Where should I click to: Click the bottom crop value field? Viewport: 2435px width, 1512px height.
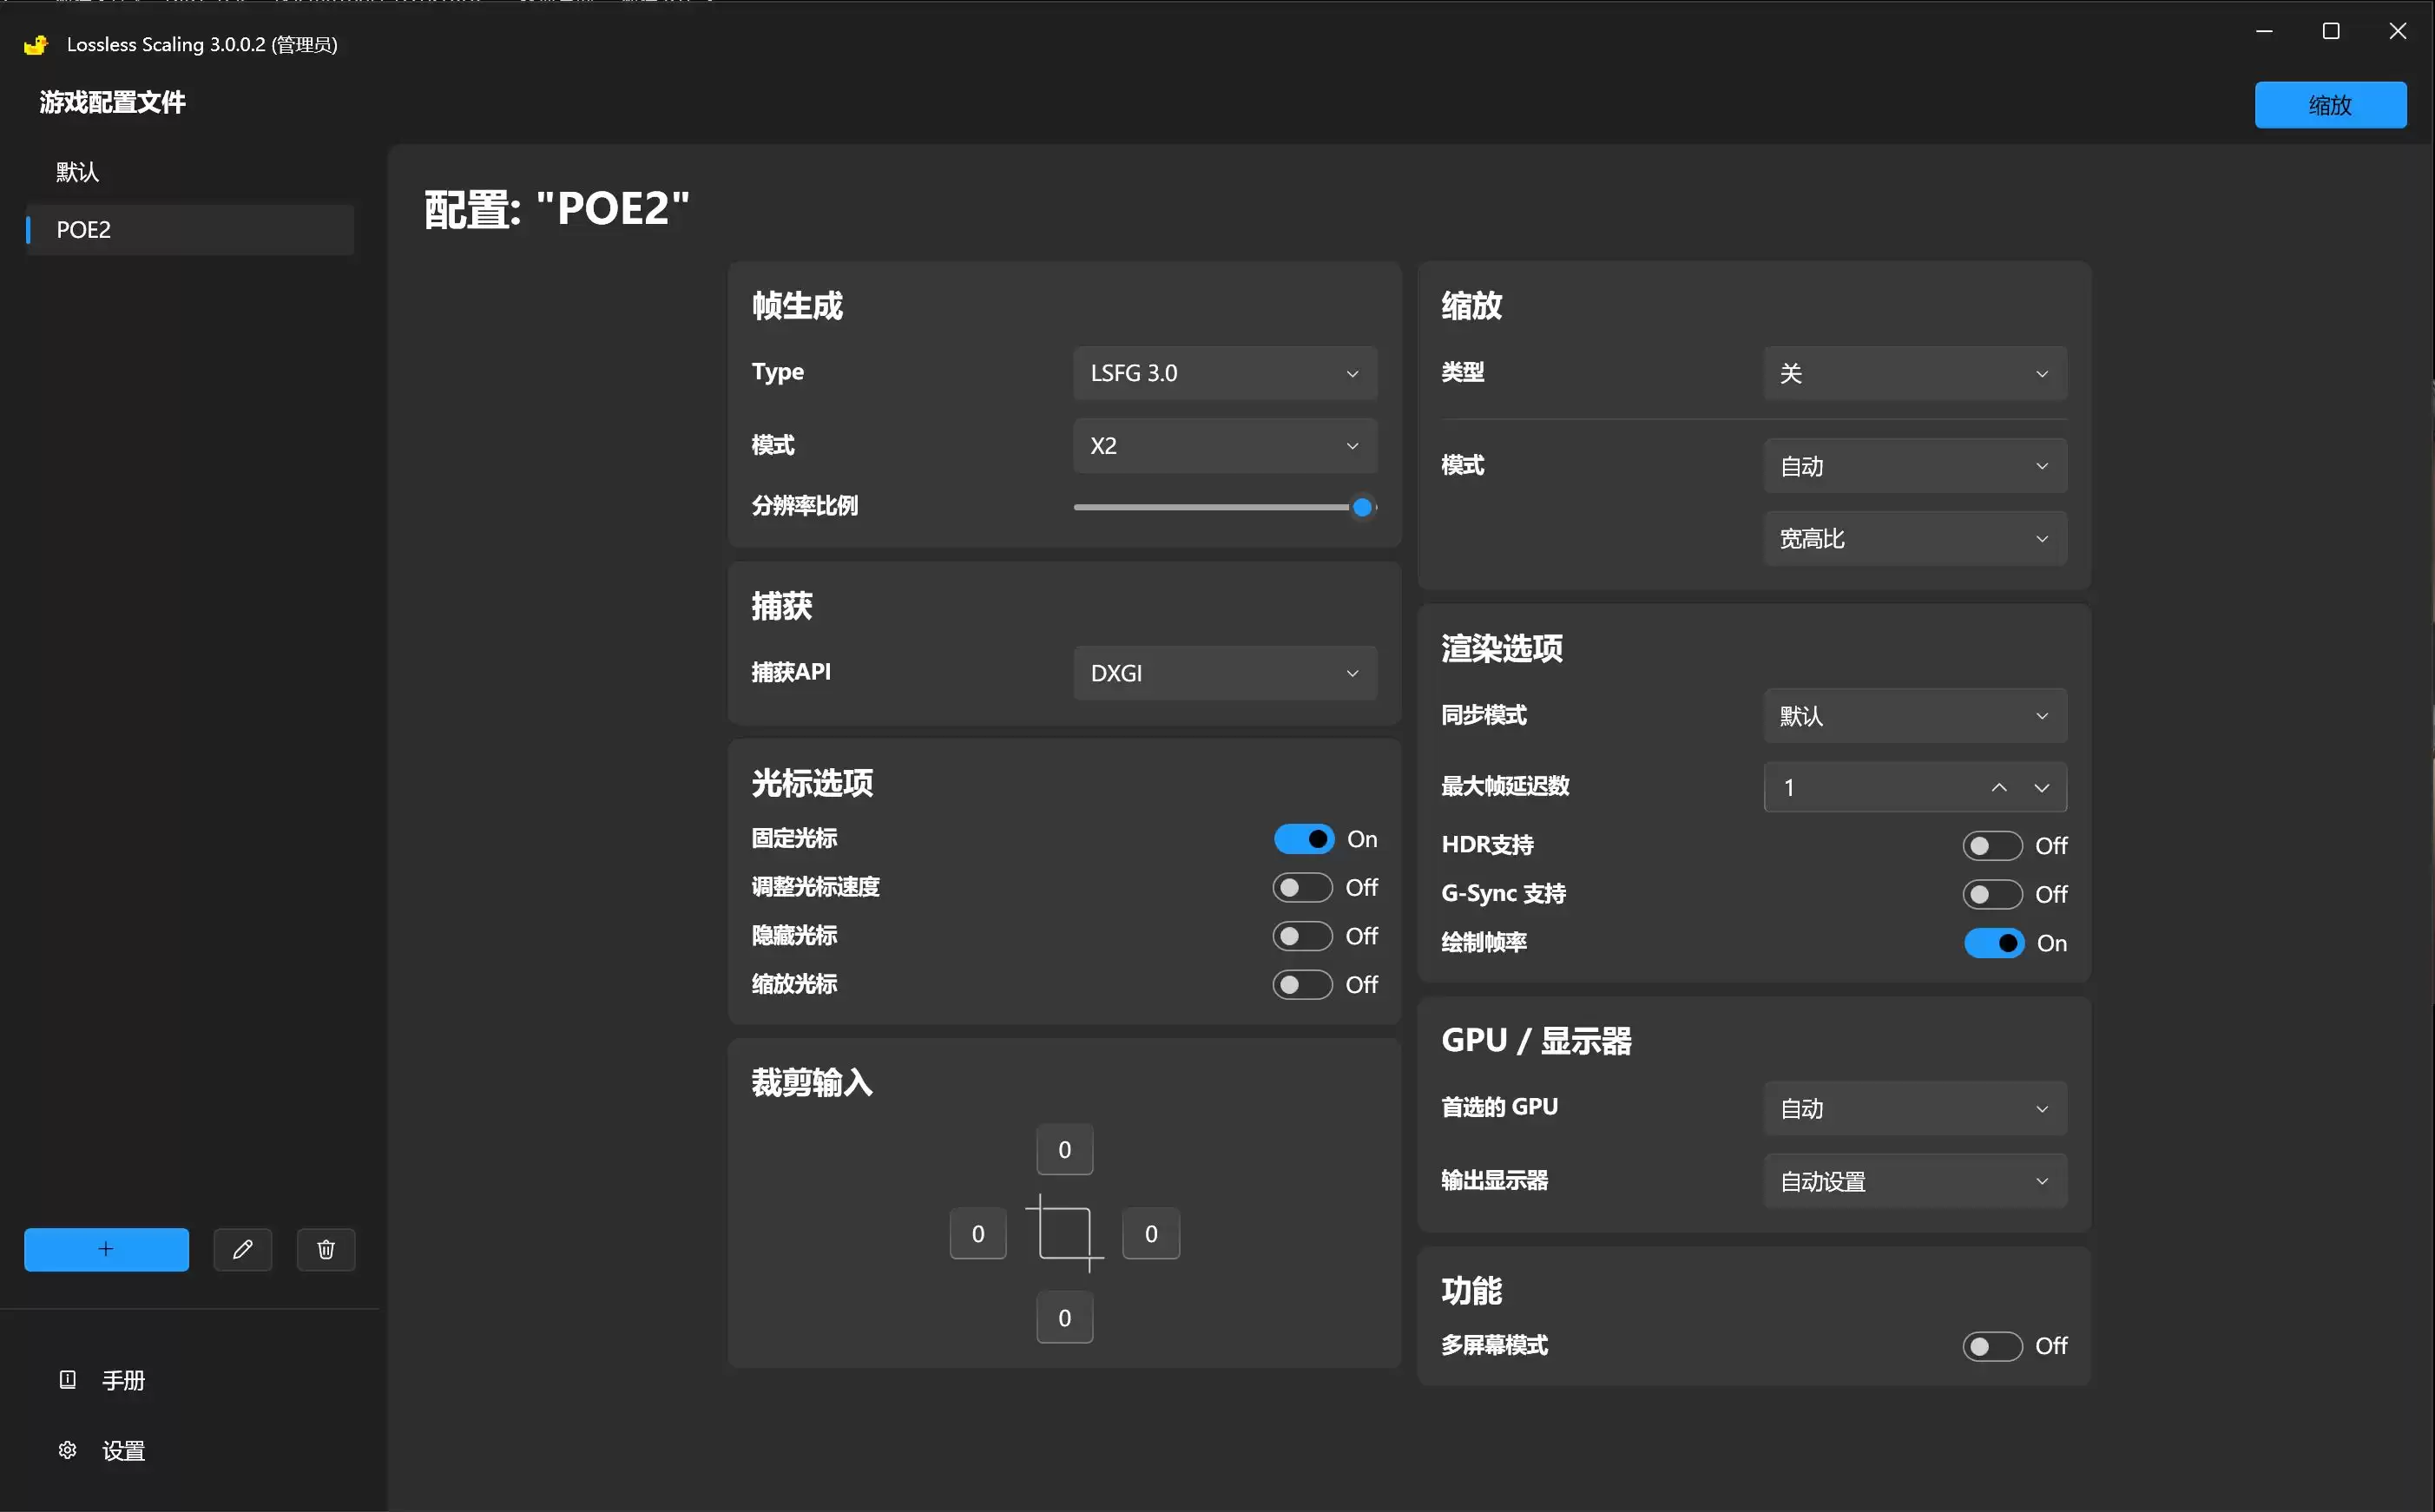coord(1065,1318)
